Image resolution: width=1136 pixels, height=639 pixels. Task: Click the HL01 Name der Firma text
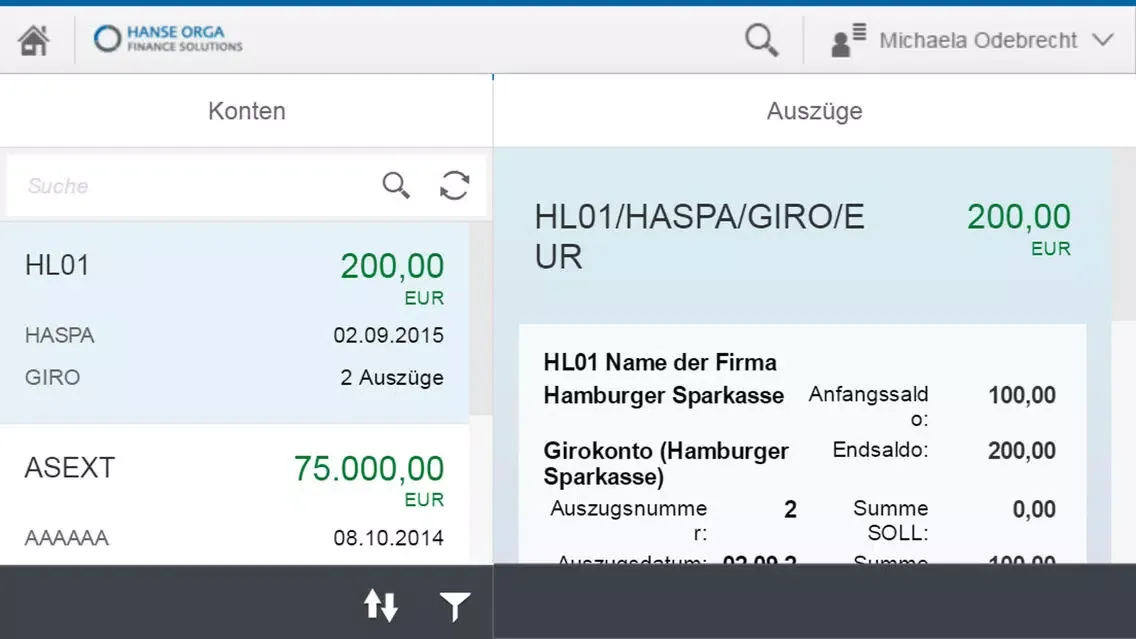tap(660, 362)
